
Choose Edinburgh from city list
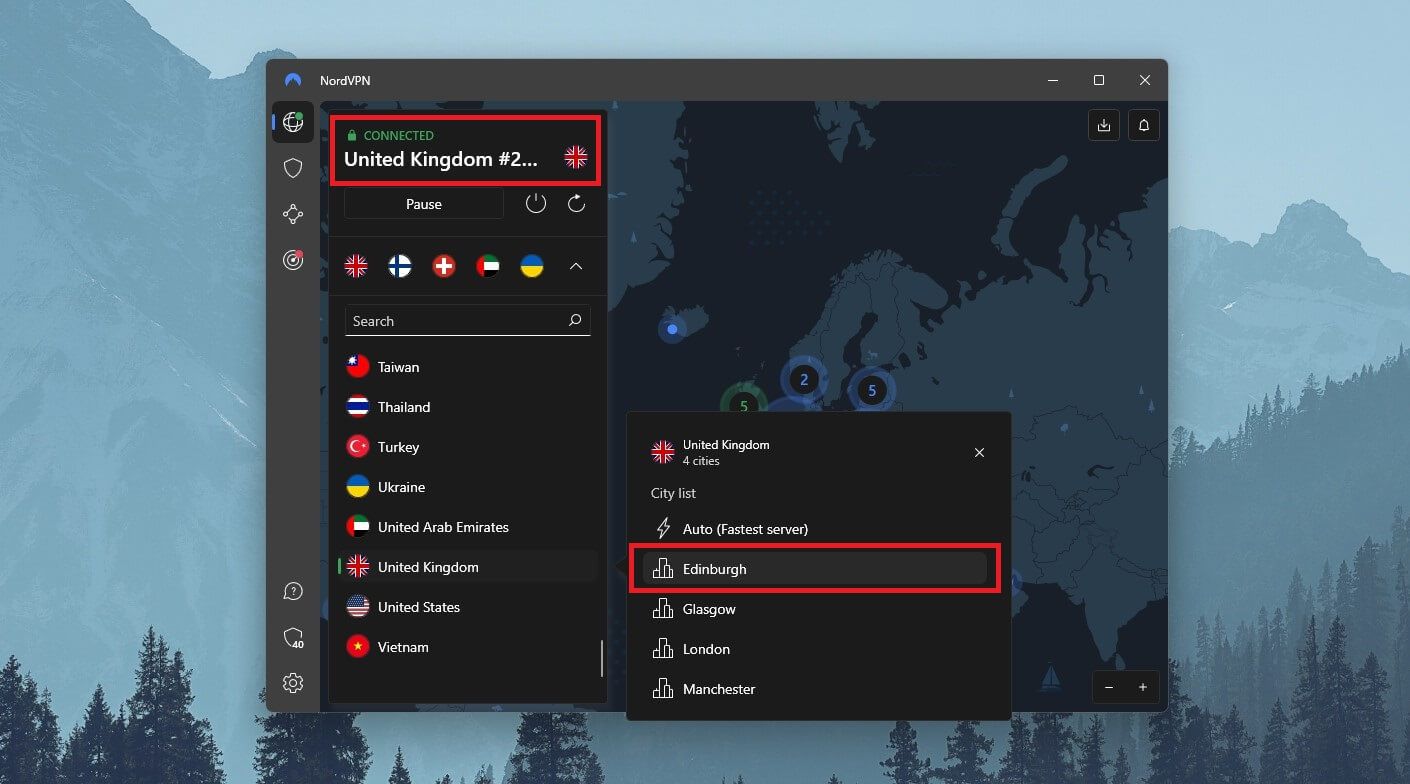[x=815, y=569]
